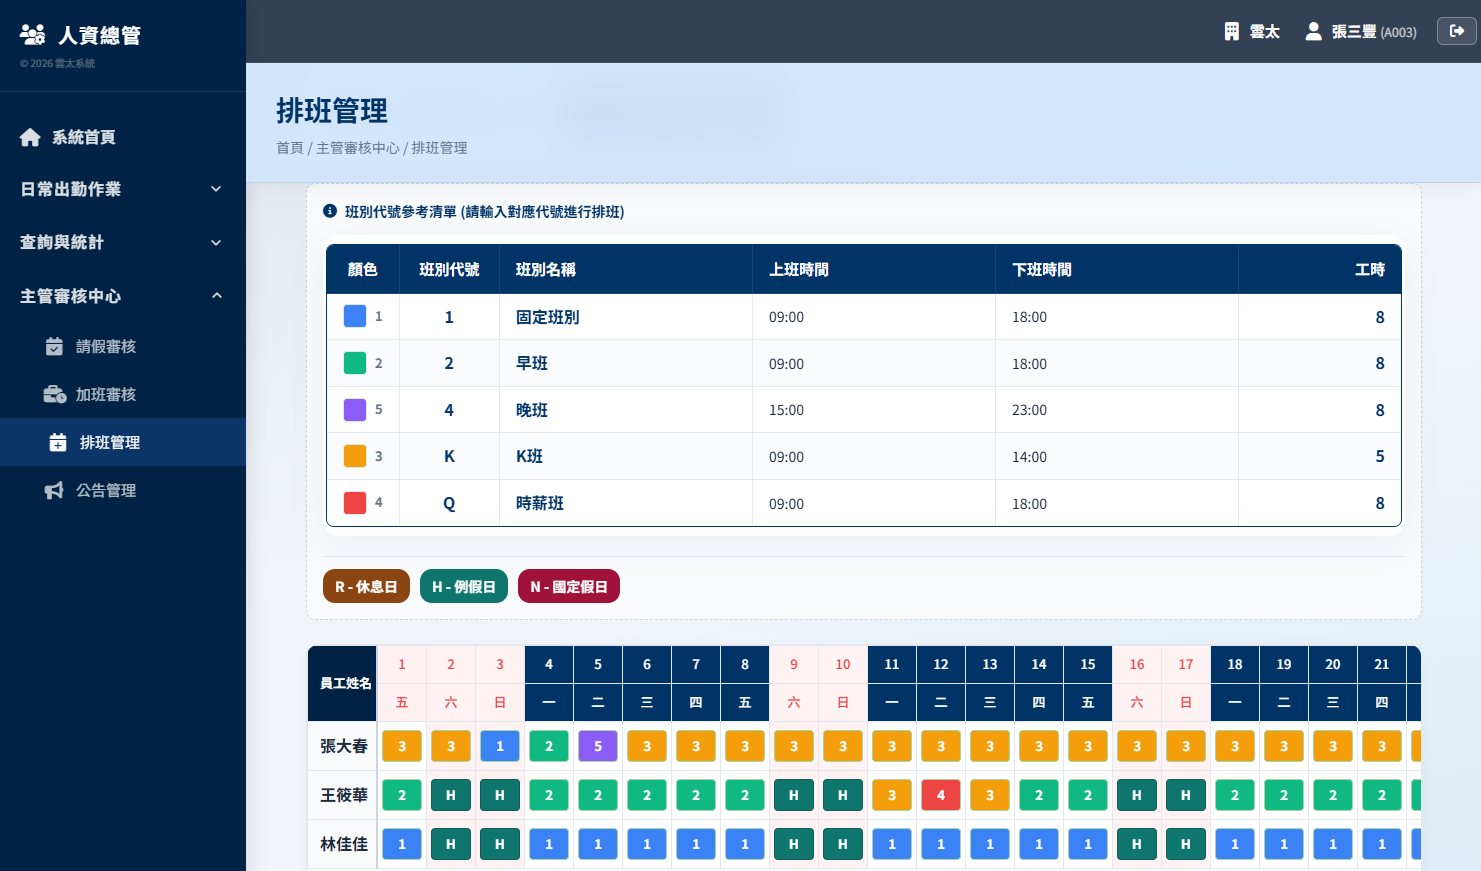Click the 時薪班 name cell

626,503
